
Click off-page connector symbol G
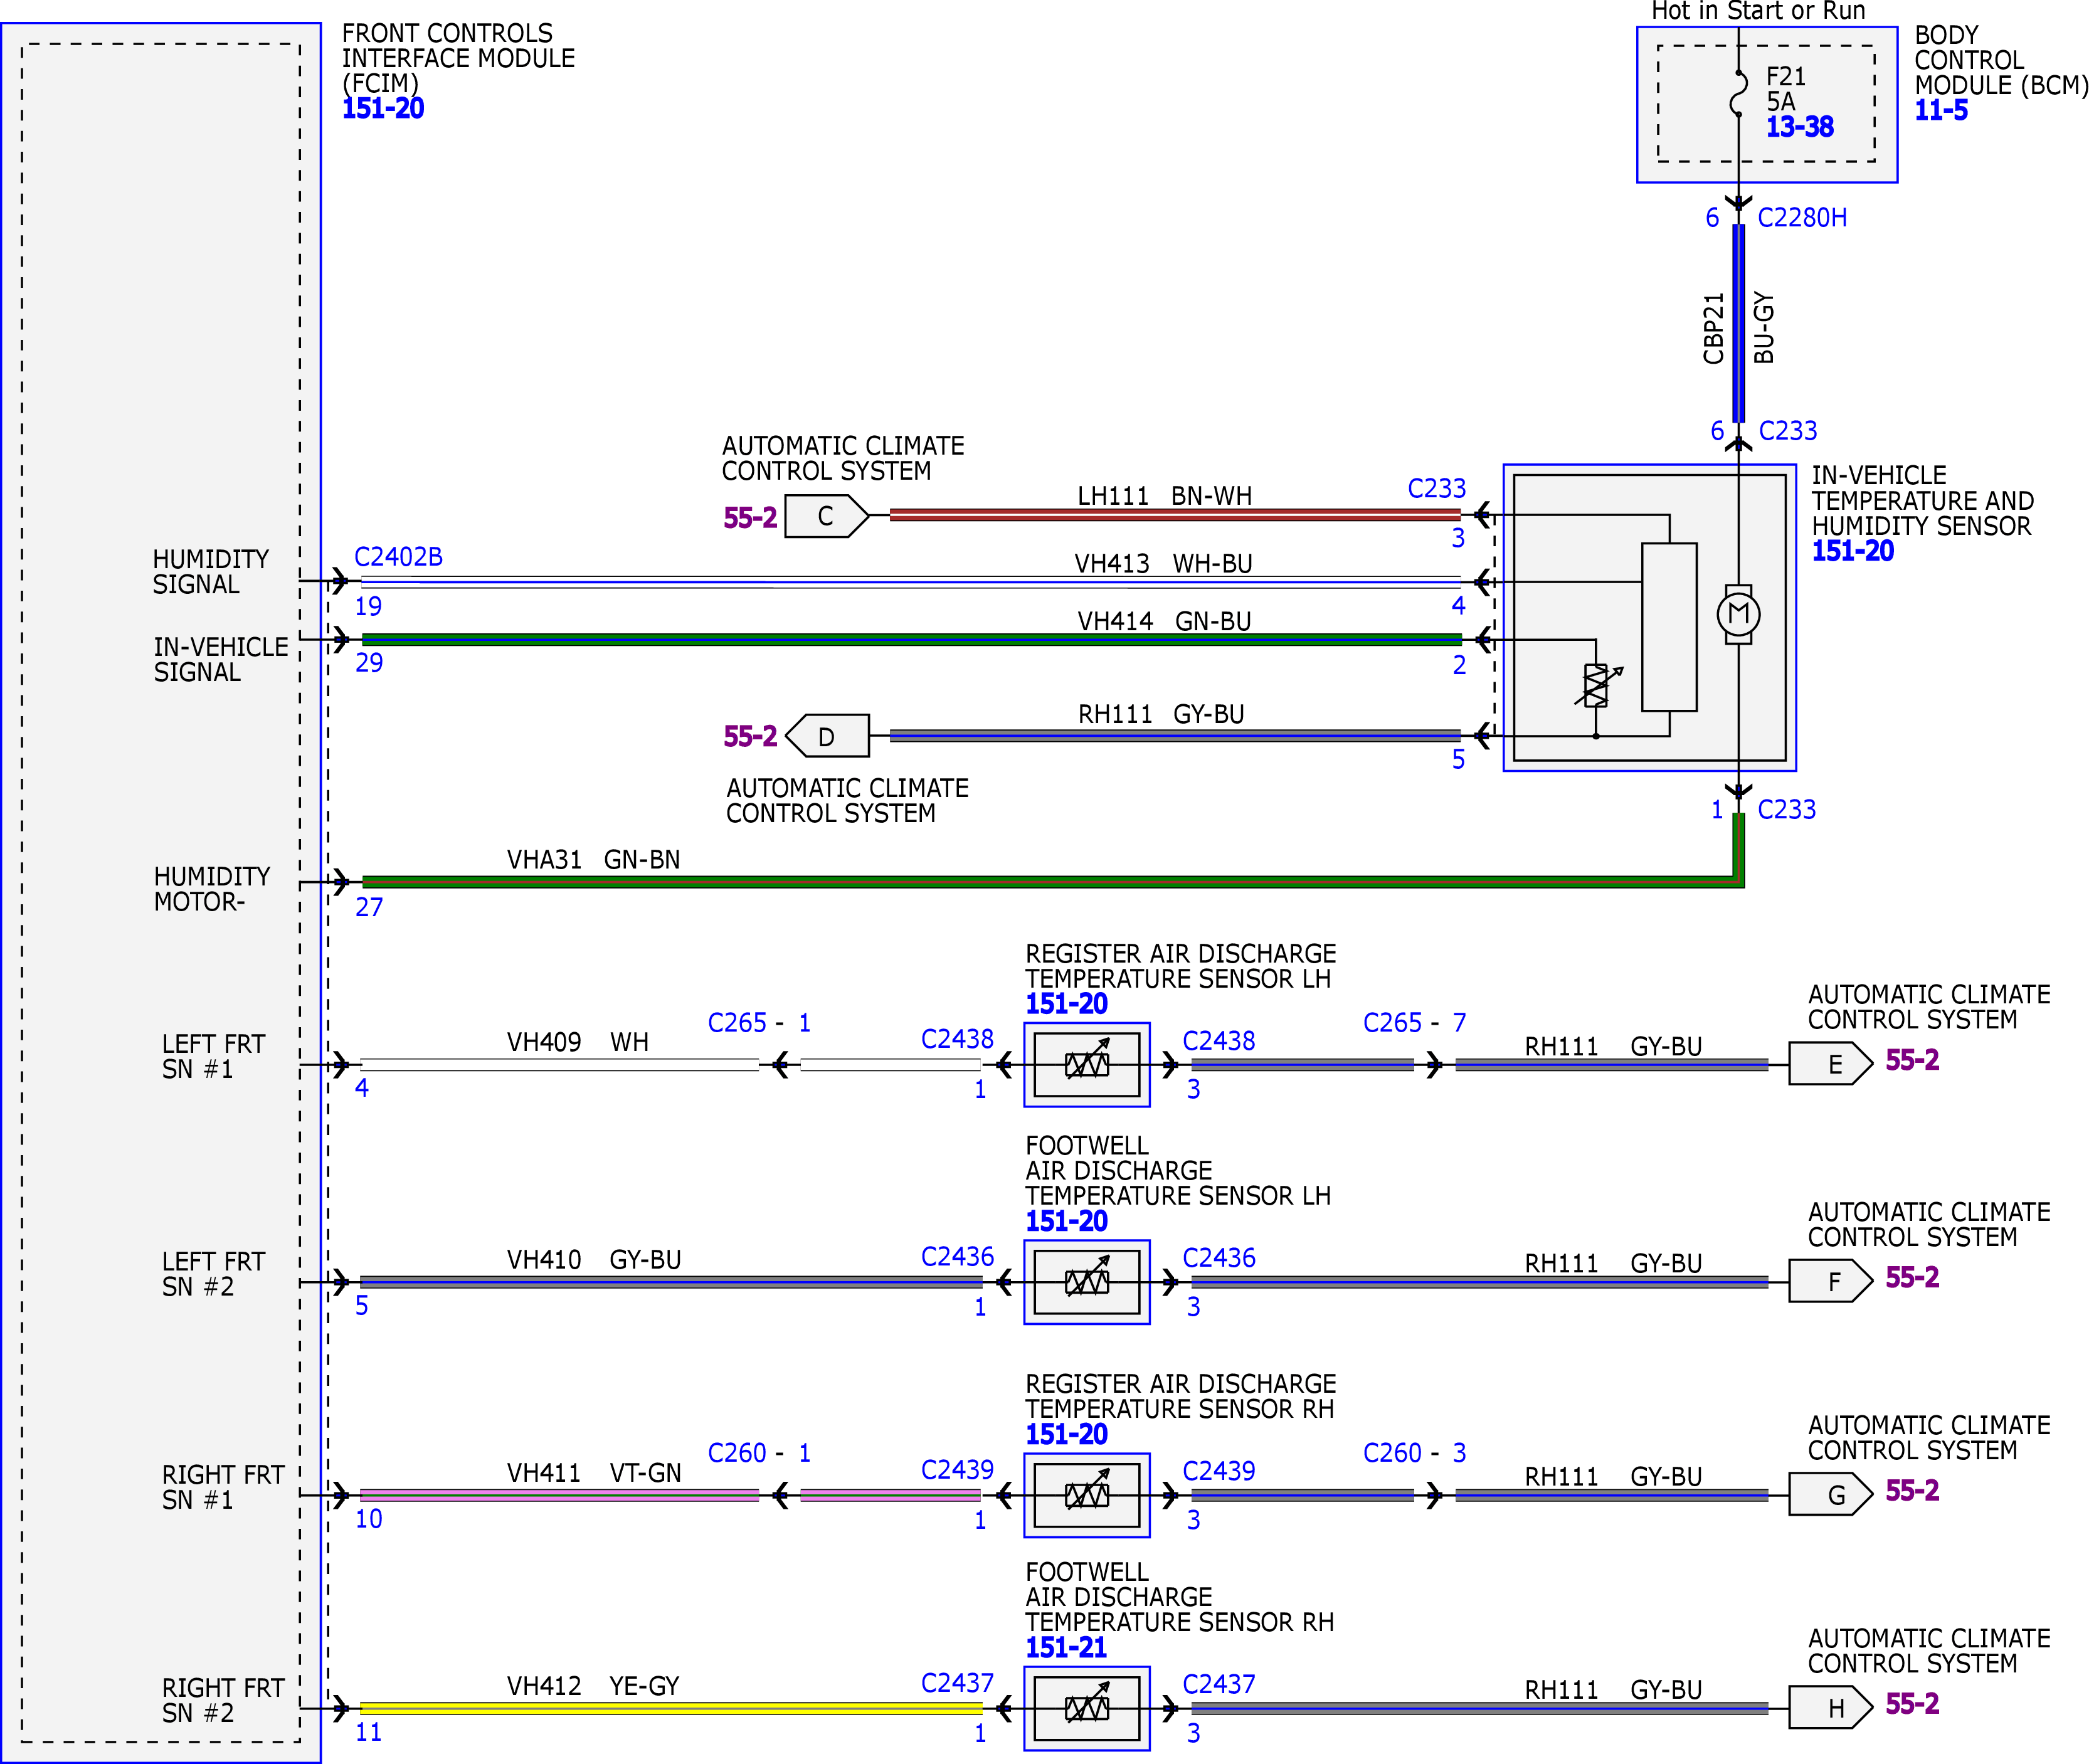(x=1830, y=1494)
